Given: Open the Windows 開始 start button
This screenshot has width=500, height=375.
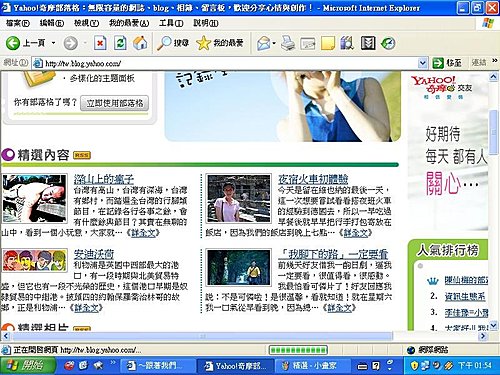Looking at the screenshot, I should click(28, 366).
